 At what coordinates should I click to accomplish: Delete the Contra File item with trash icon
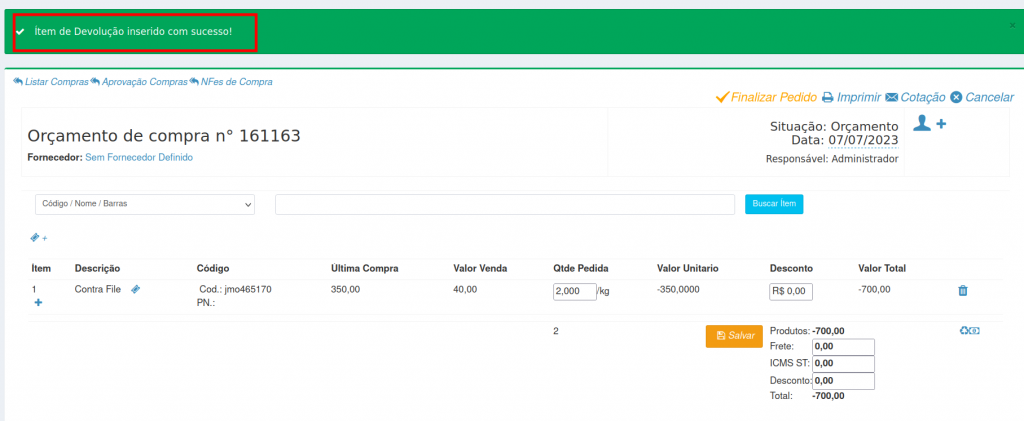(963, 291)
